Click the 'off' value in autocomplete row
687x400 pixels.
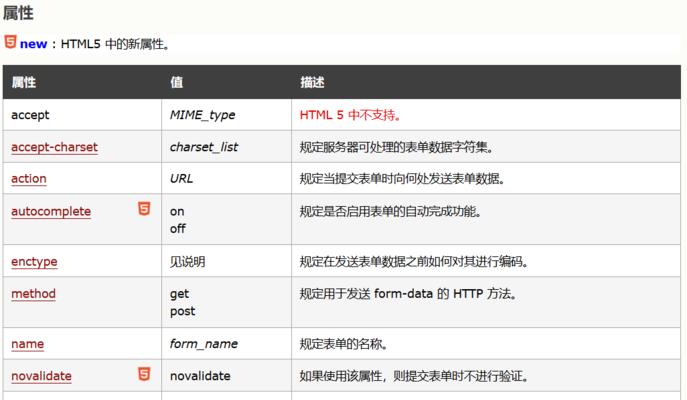click(x=178, y=228)
